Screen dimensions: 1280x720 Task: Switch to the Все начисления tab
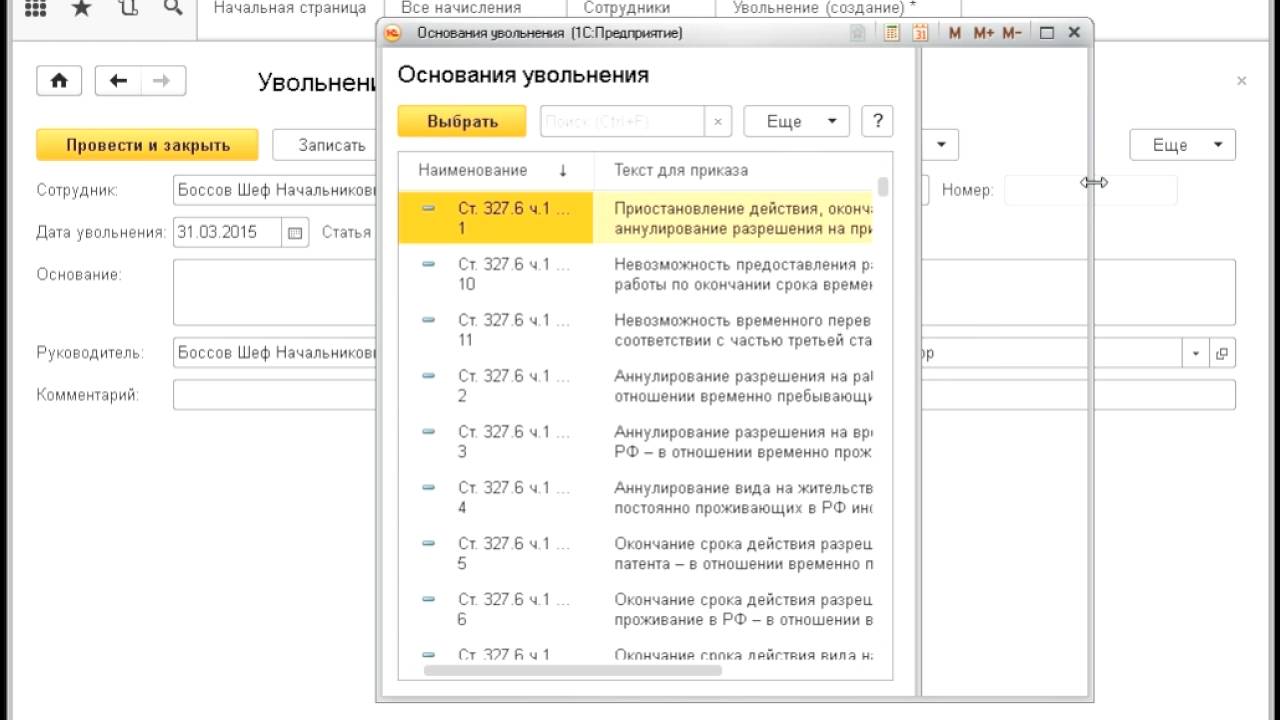[461, 8]
